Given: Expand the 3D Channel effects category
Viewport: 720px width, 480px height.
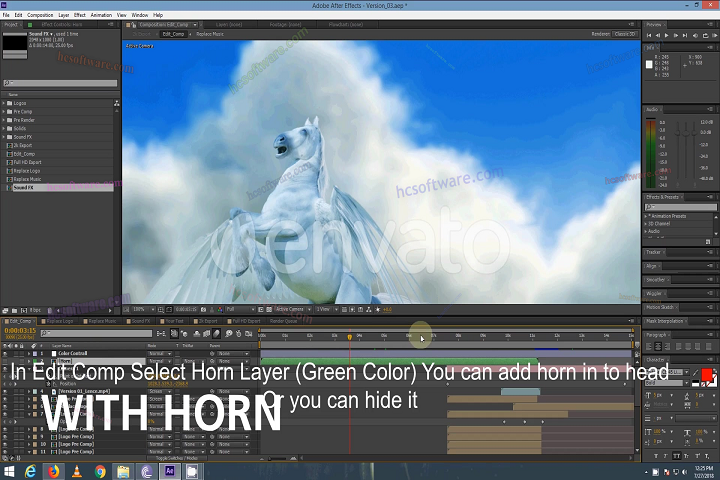Looking at the screenshot, I should (x=646, y=224).
